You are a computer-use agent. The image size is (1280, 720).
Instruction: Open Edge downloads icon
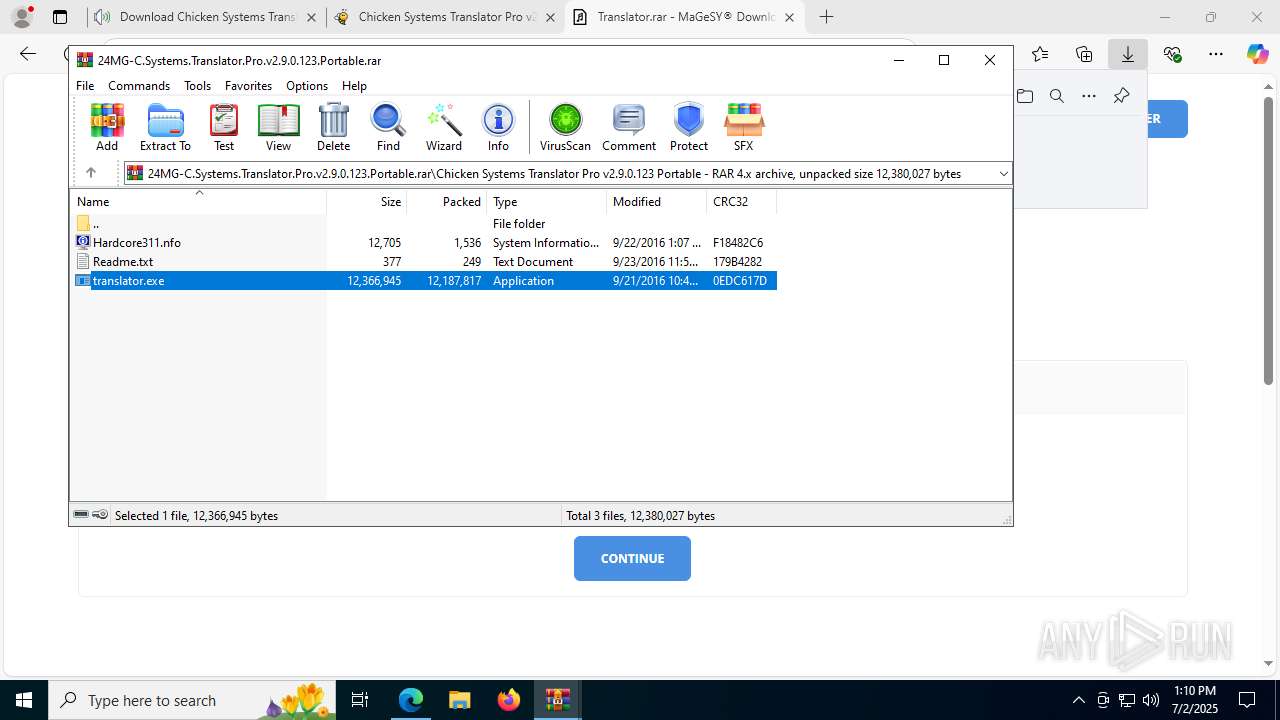(x=1128, y=54)
